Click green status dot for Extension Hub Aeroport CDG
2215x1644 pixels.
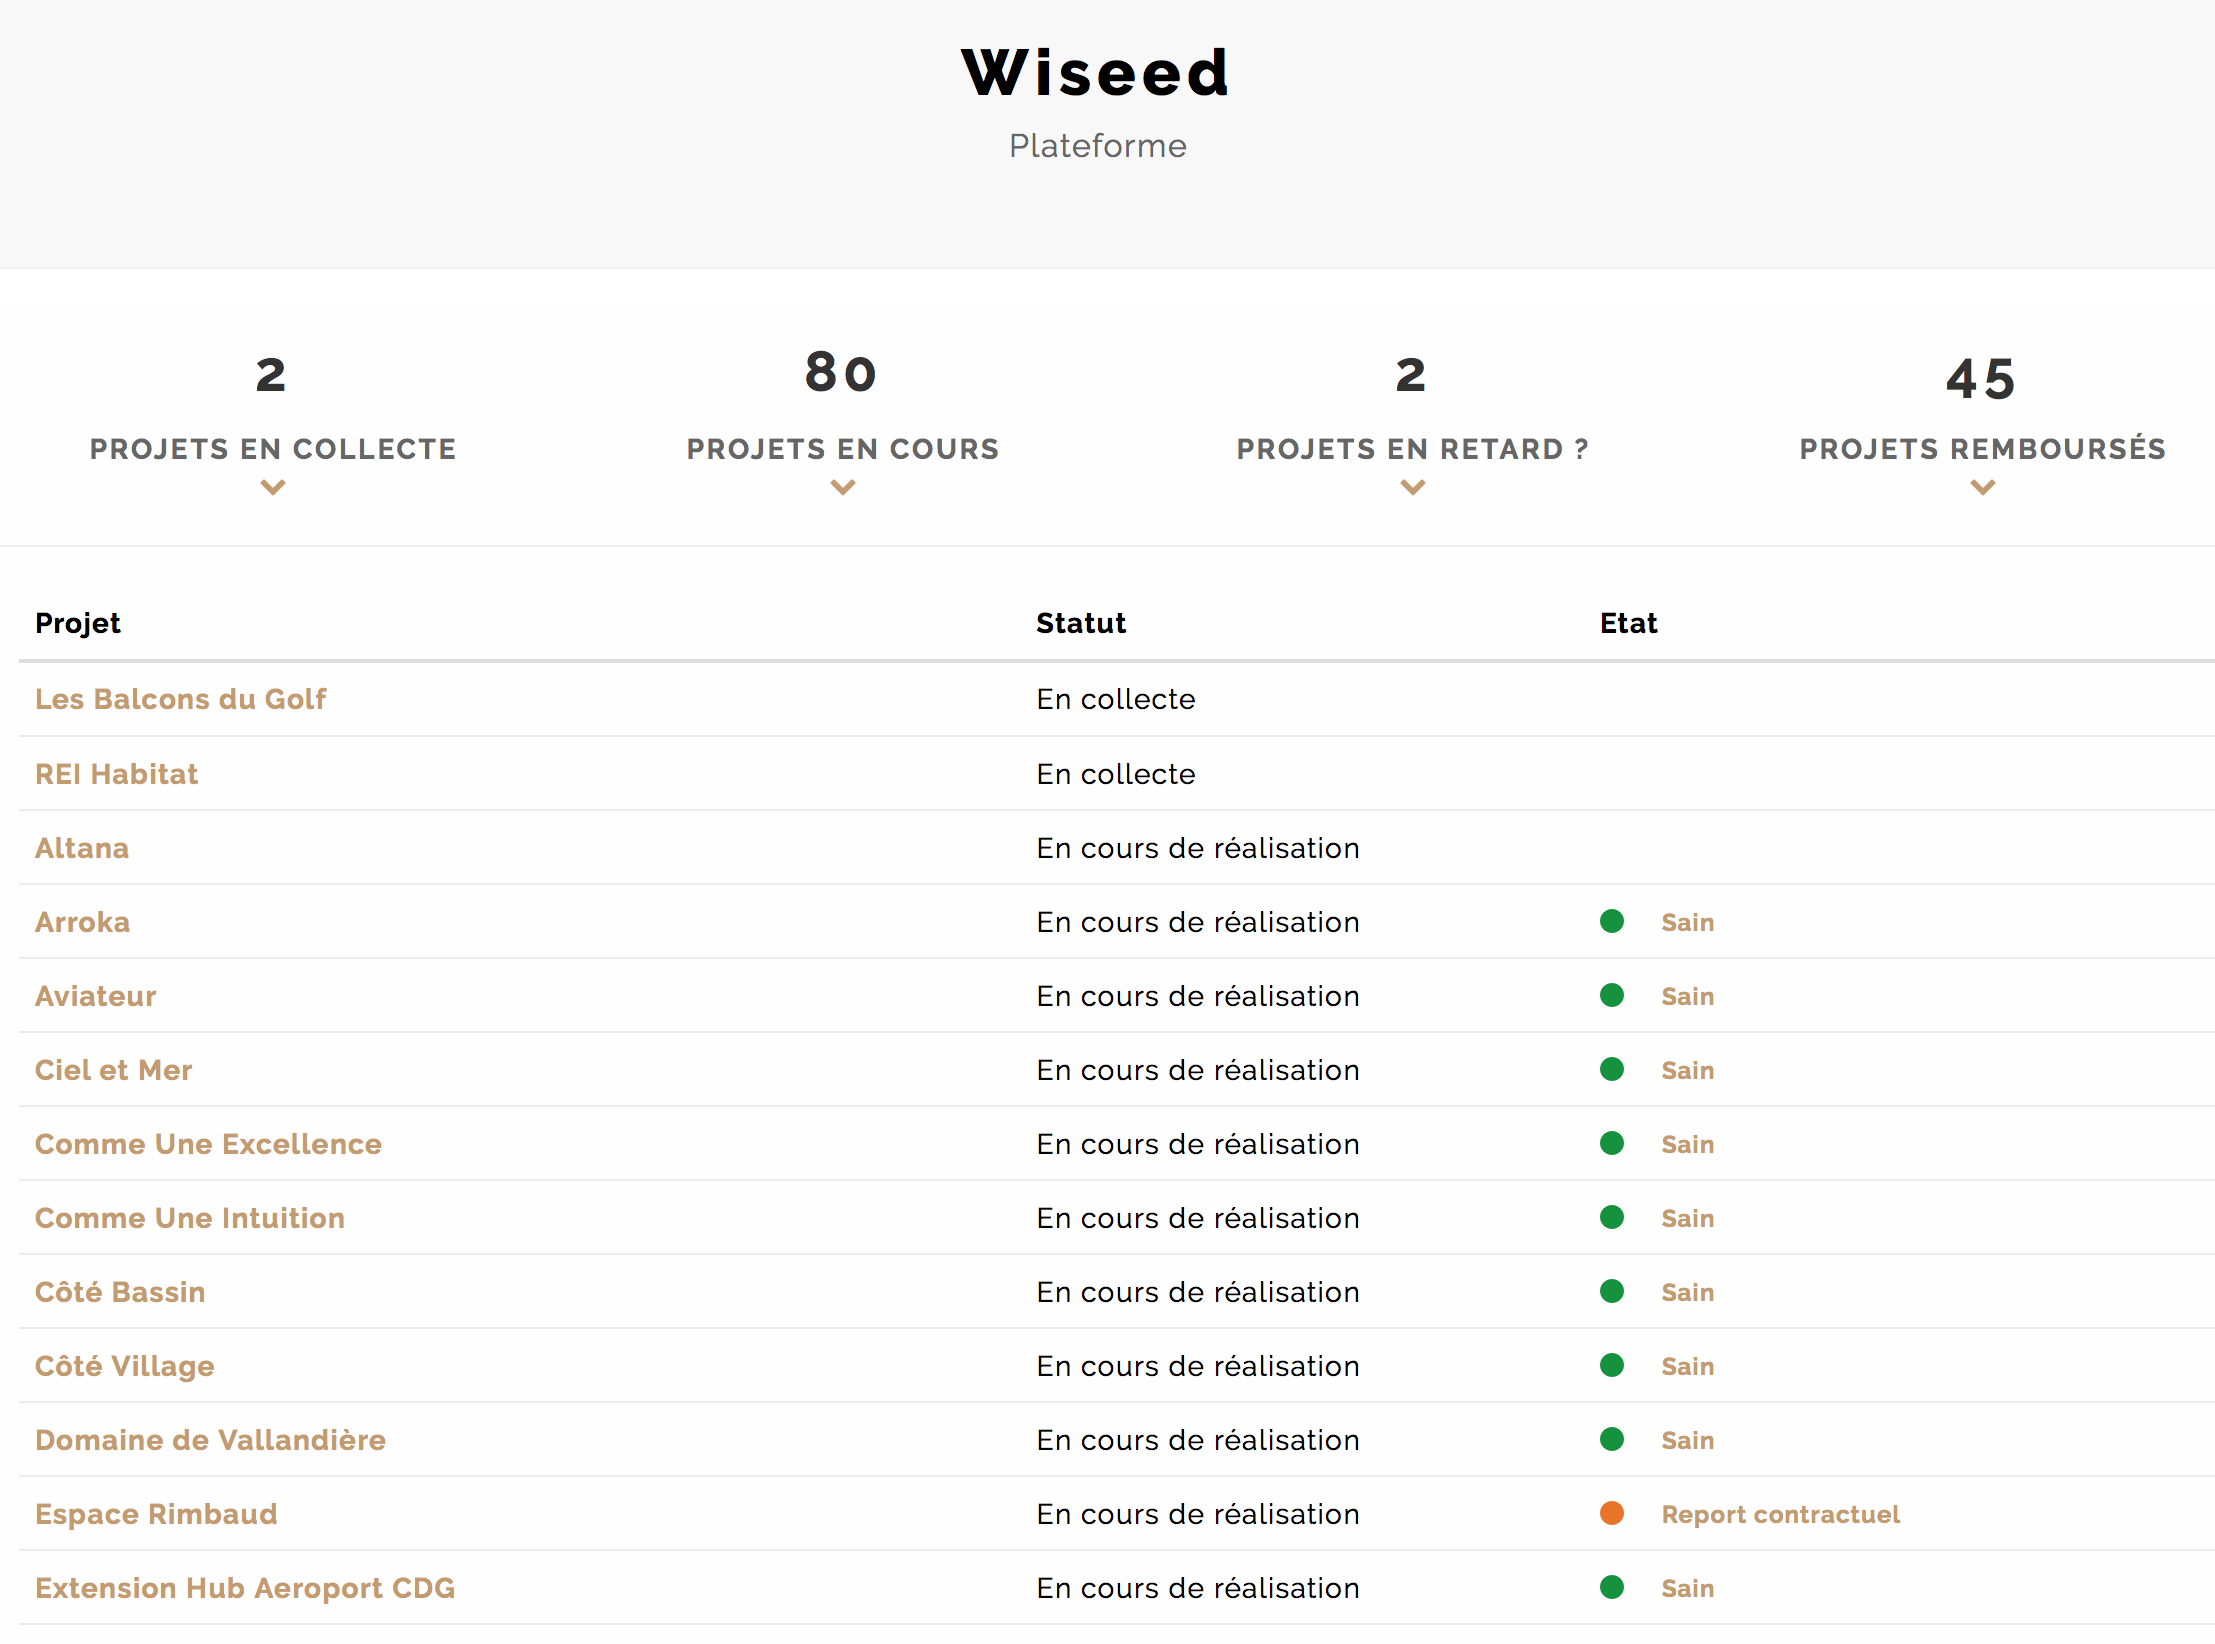point(1612,1587)
